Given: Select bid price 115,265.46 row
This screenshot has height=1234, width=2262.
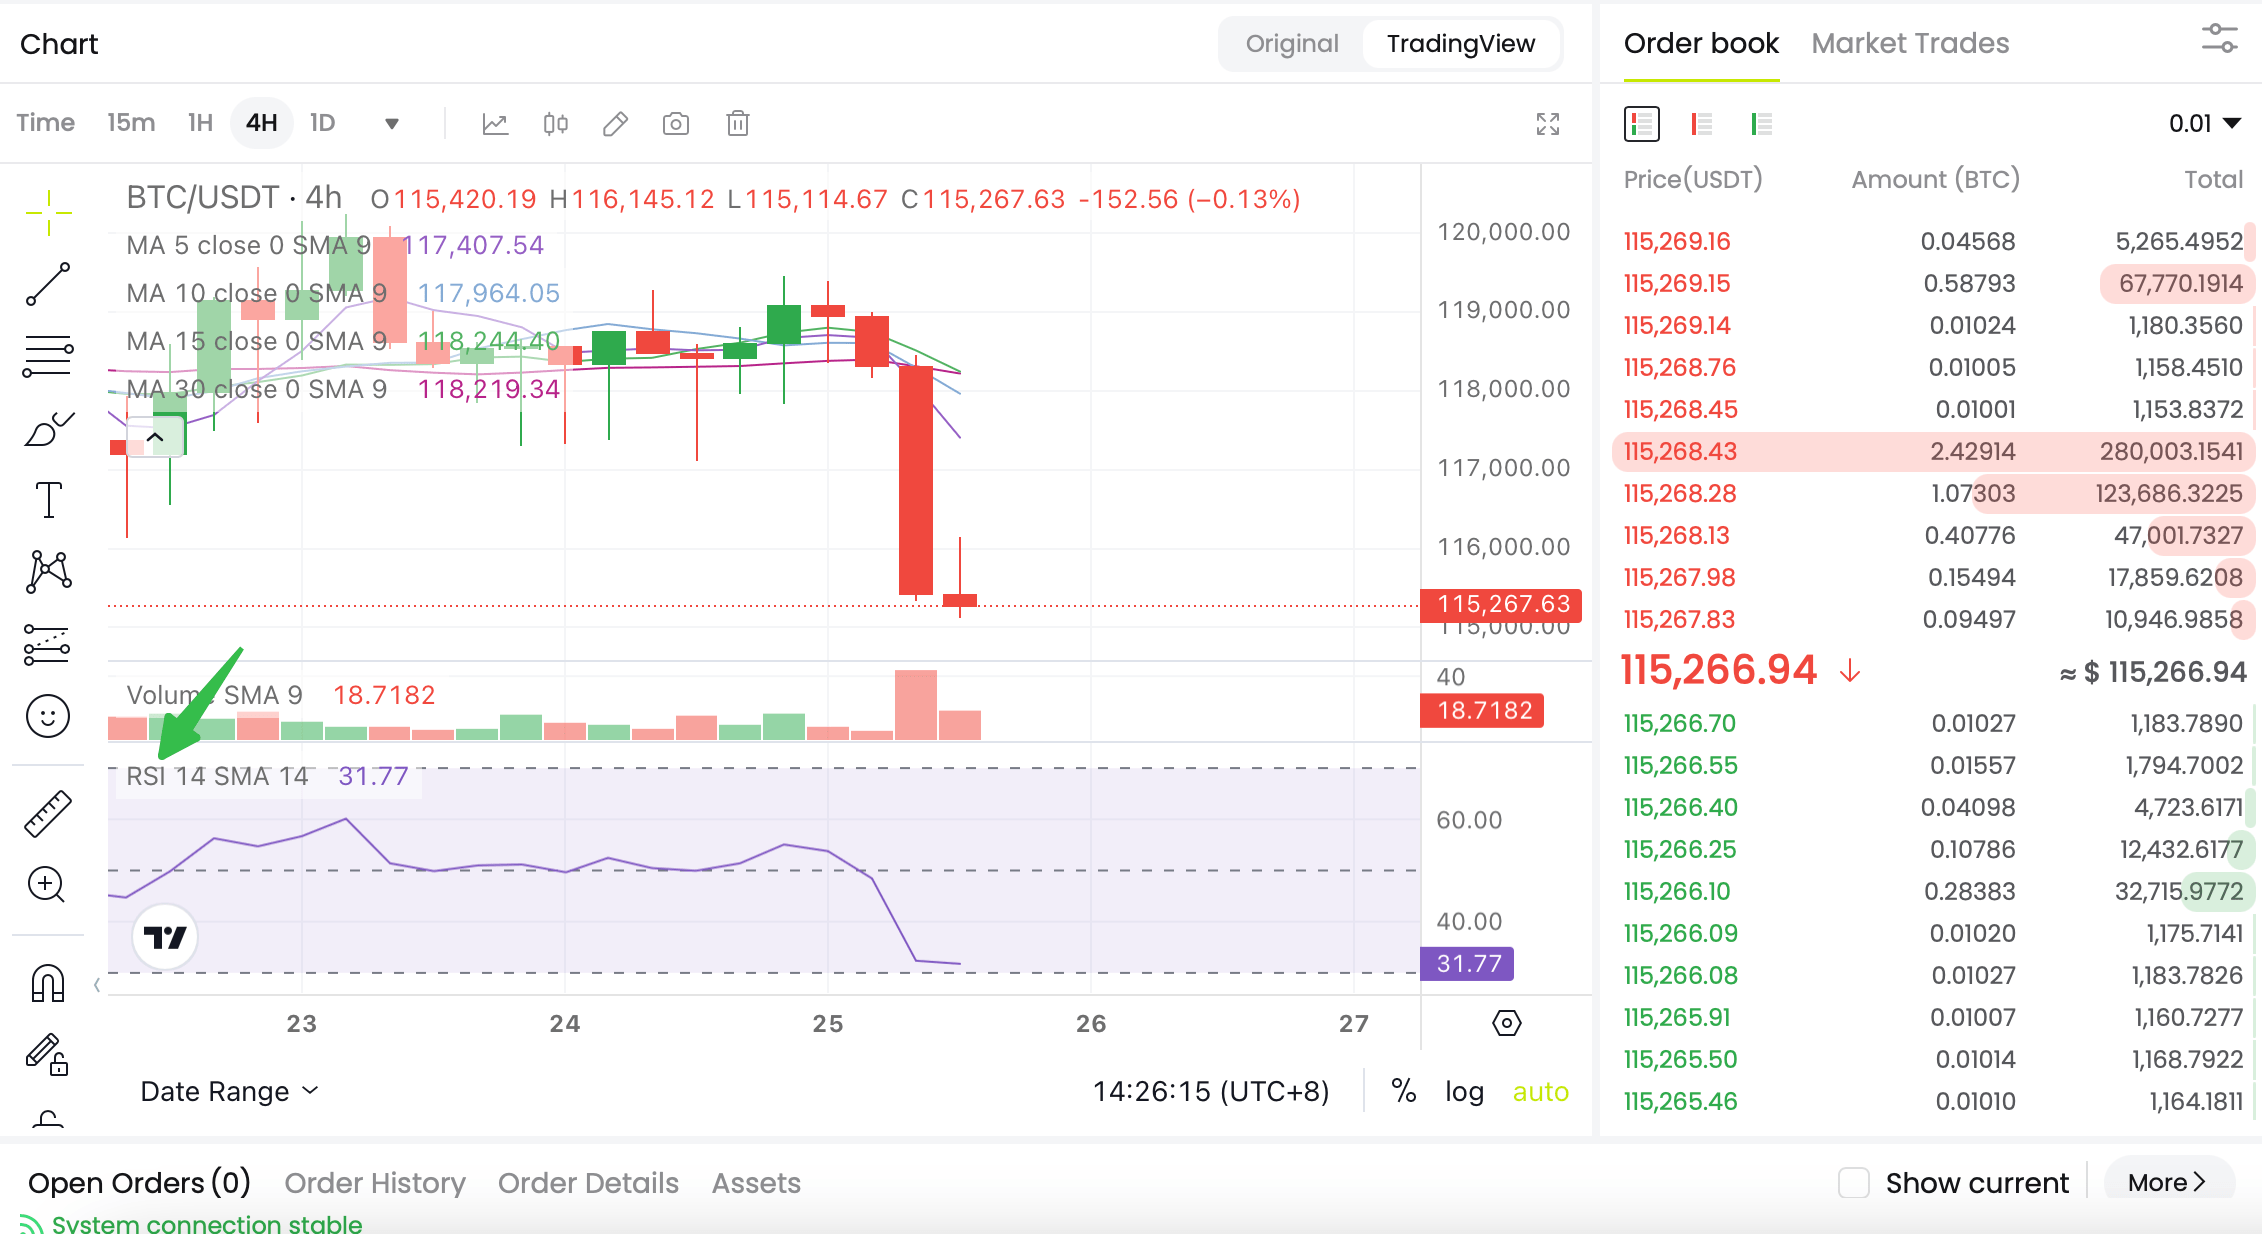Looking at the screenshot, I should coord(1932,1101).
